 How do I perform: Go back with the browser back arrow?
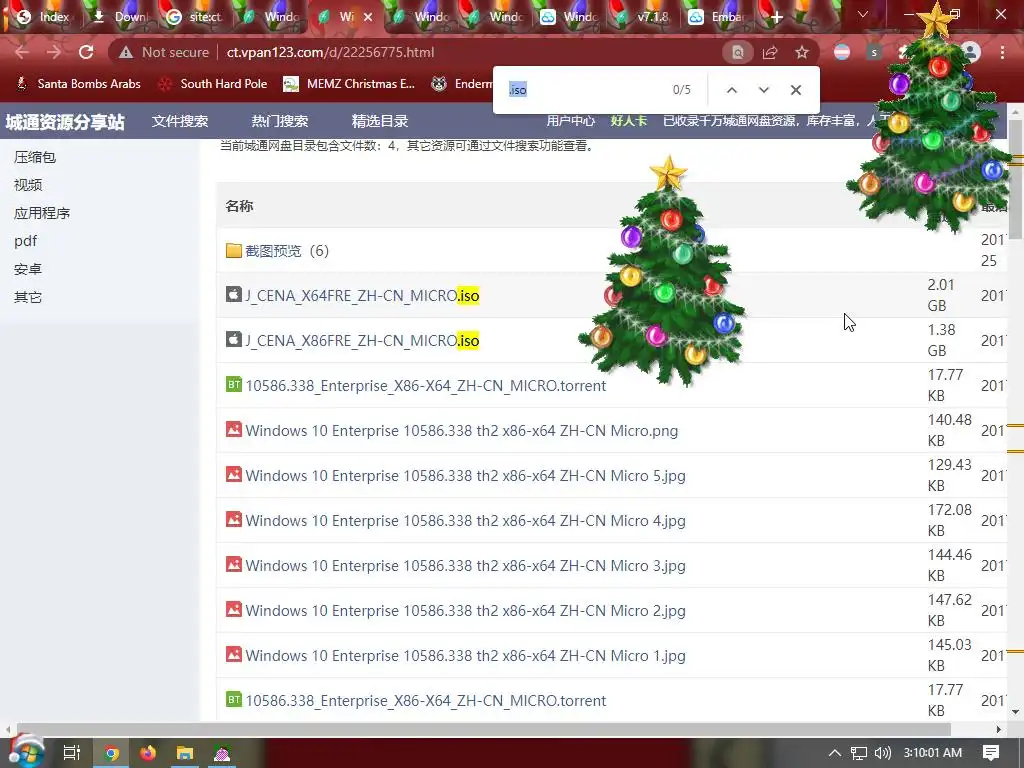pos(22,52)
